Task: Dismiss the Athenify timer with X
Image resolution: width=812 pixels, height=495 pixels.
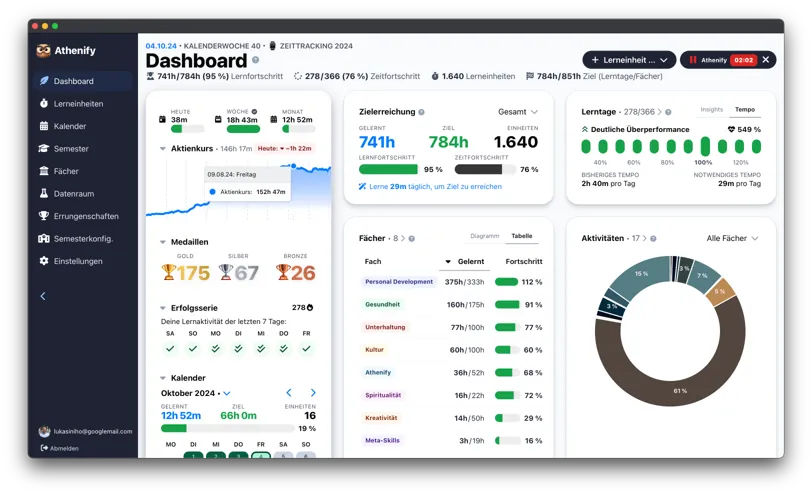Action: 766,60
